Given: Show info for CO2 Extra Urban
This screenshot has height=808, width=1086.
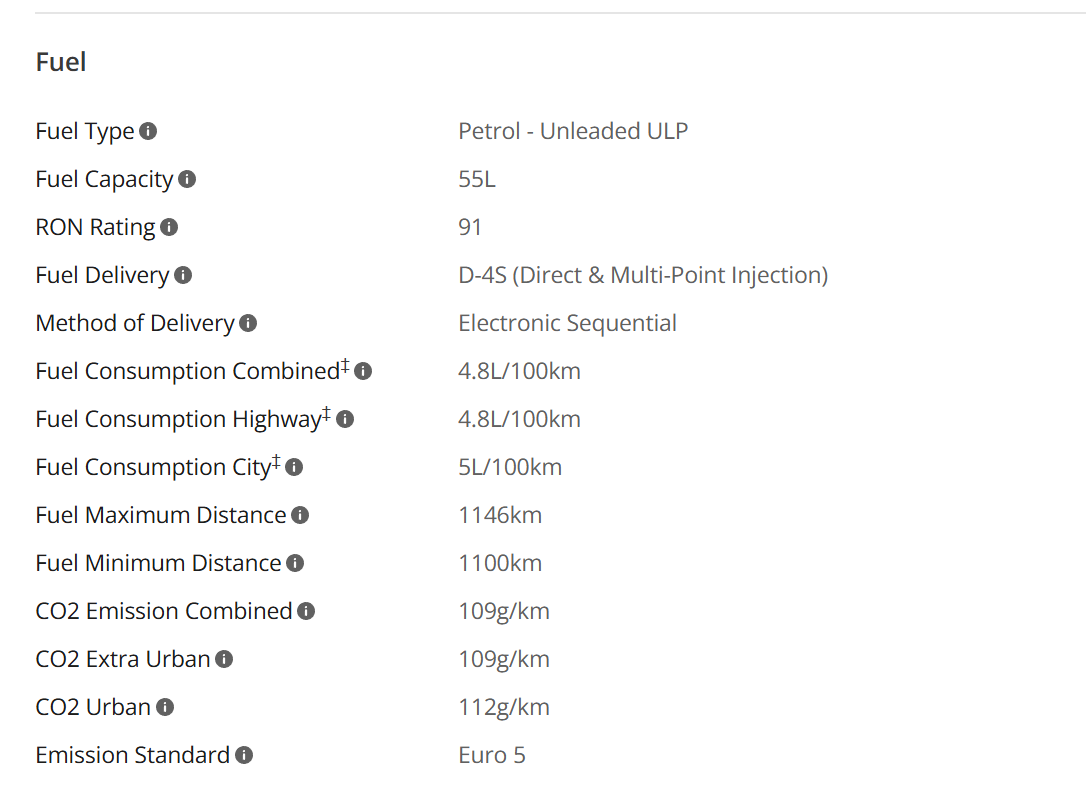Looking at the screenshot, I should pyautogui.click(x=224, y=659).
